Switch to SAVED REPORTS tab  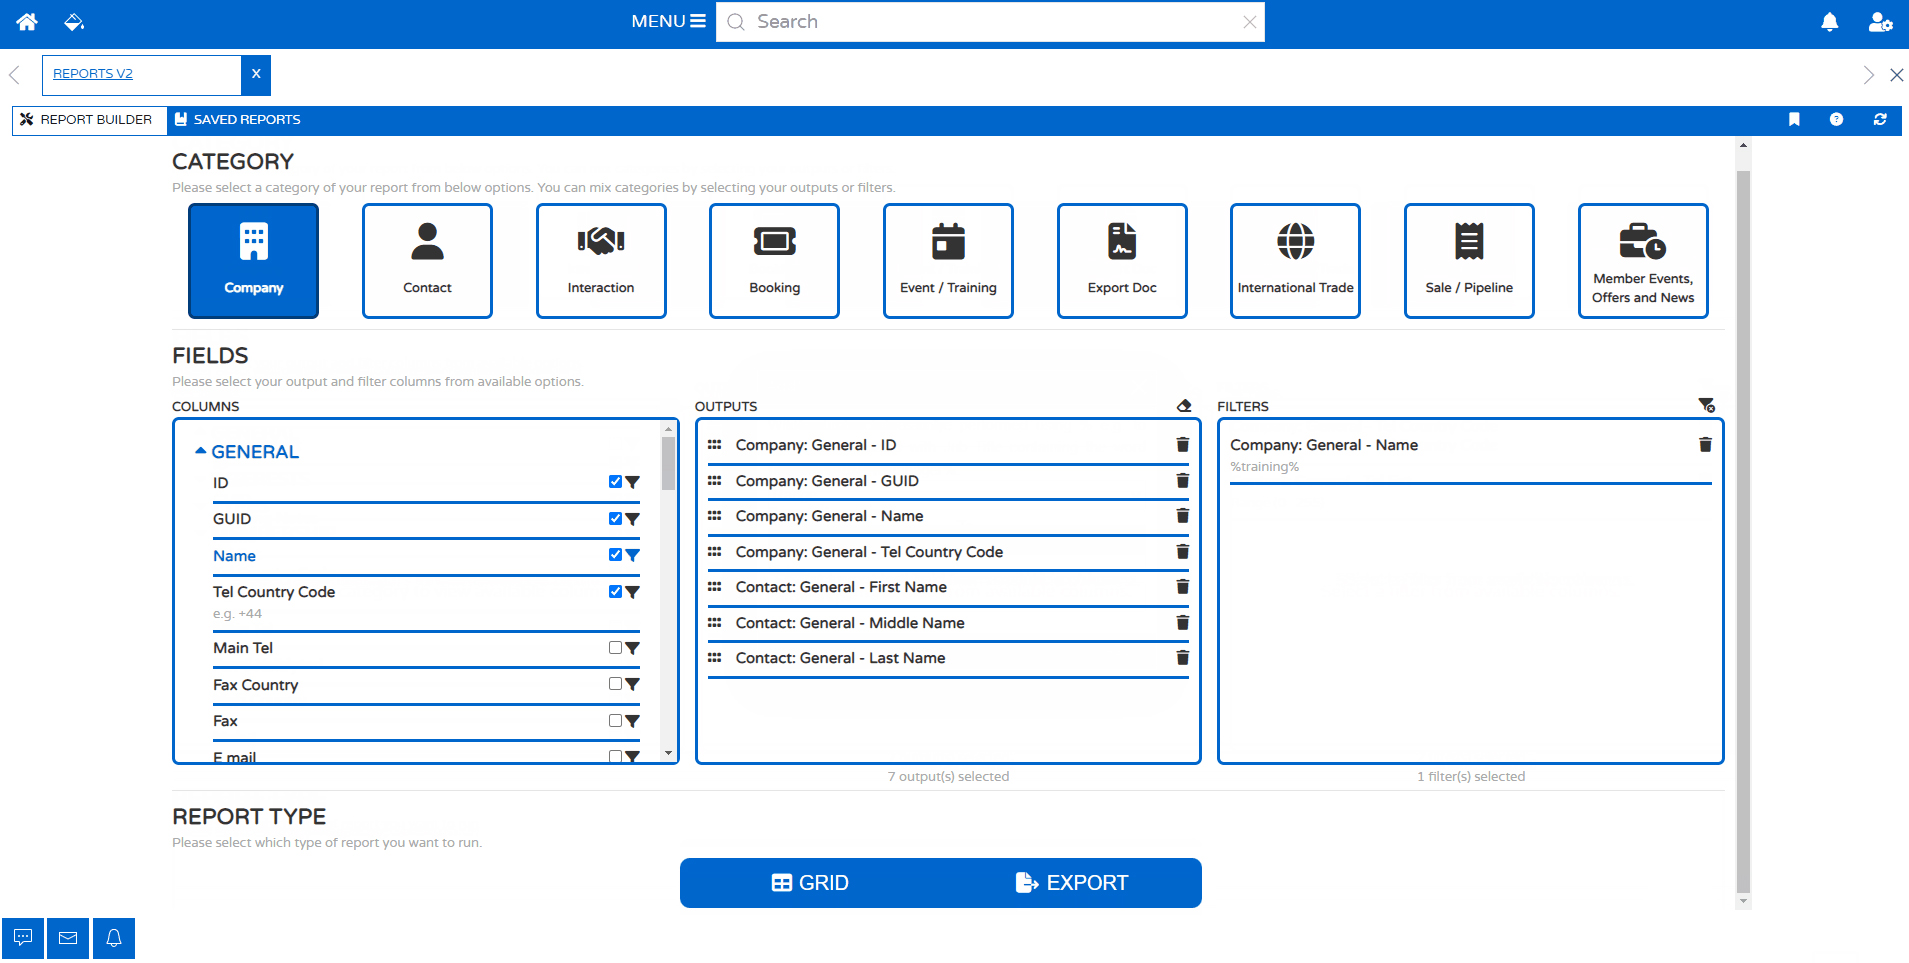237,120
